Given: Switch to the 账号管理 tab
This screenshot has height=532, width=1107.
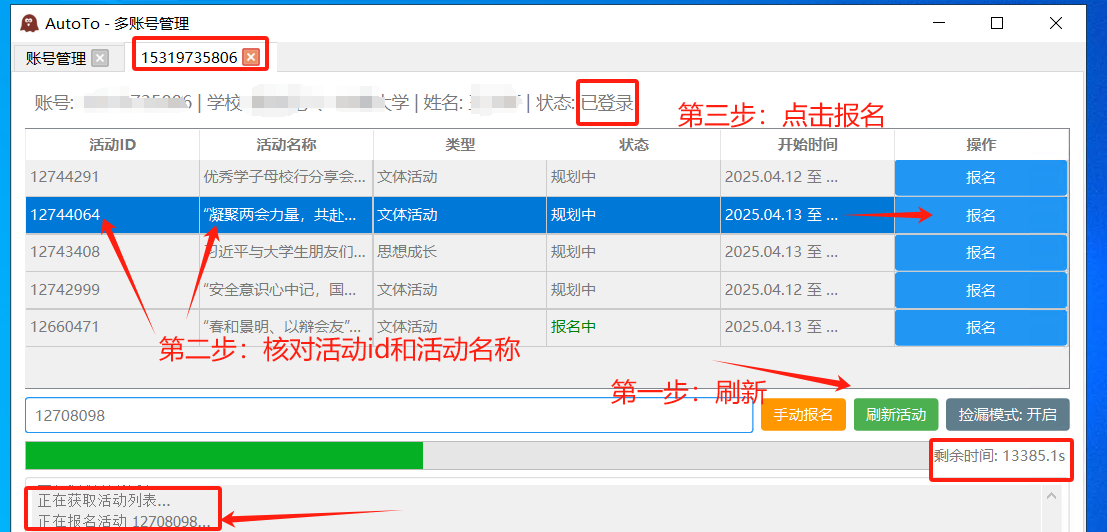Looking at the screenshot, I should click(x=56, y=58).
